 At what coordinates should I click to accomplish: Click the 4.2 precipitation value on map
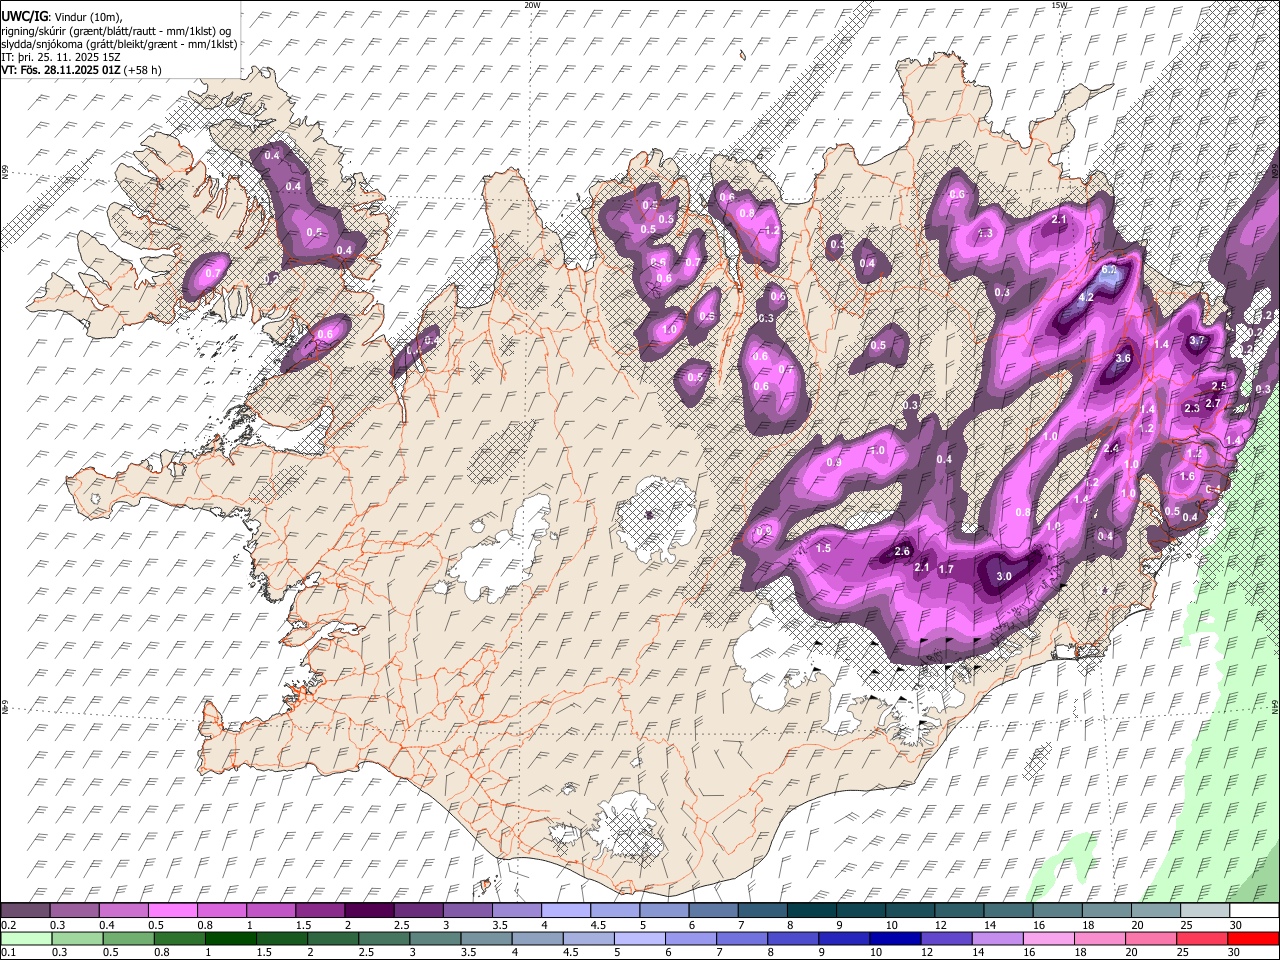pyautogui.click(x=1086, y=298)
